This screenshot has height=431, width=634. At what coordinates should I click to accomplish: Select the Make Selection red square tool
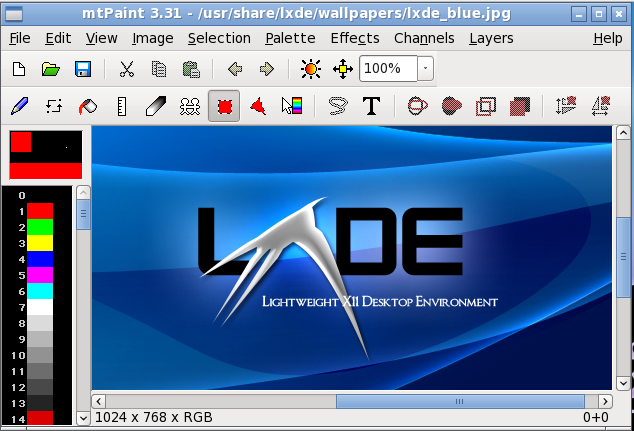click(x=224, y=106)
